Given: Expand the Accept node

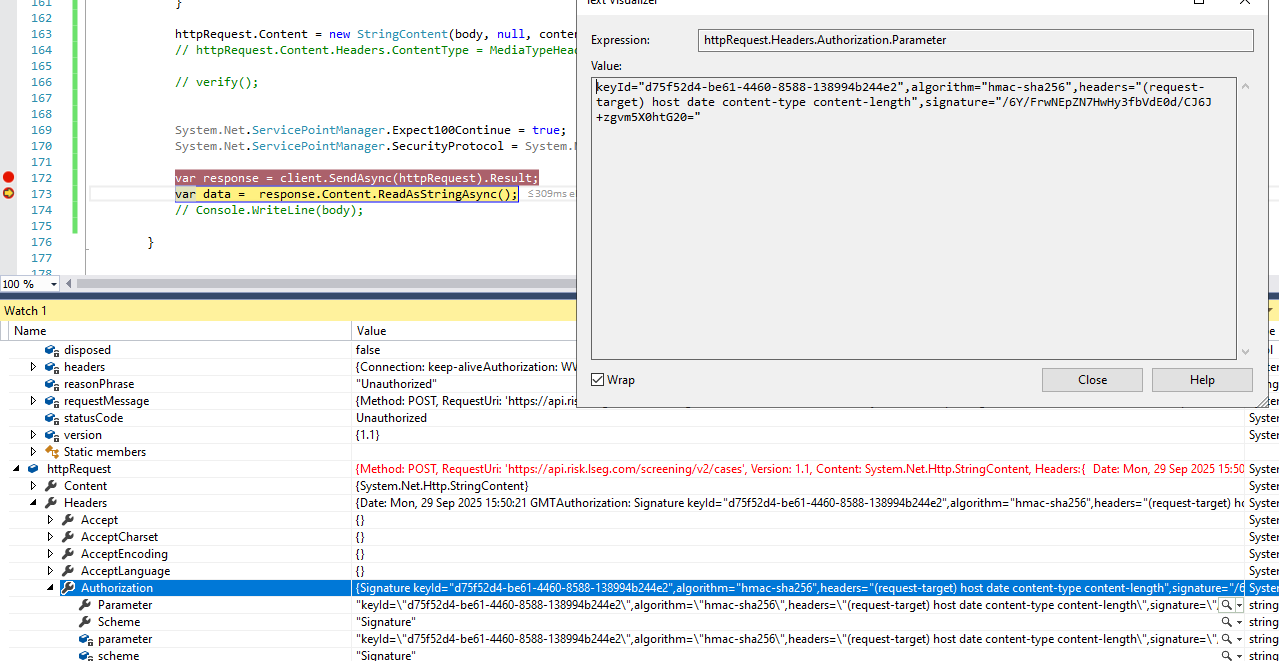Looking at the screenshot, I should [51, 520].
